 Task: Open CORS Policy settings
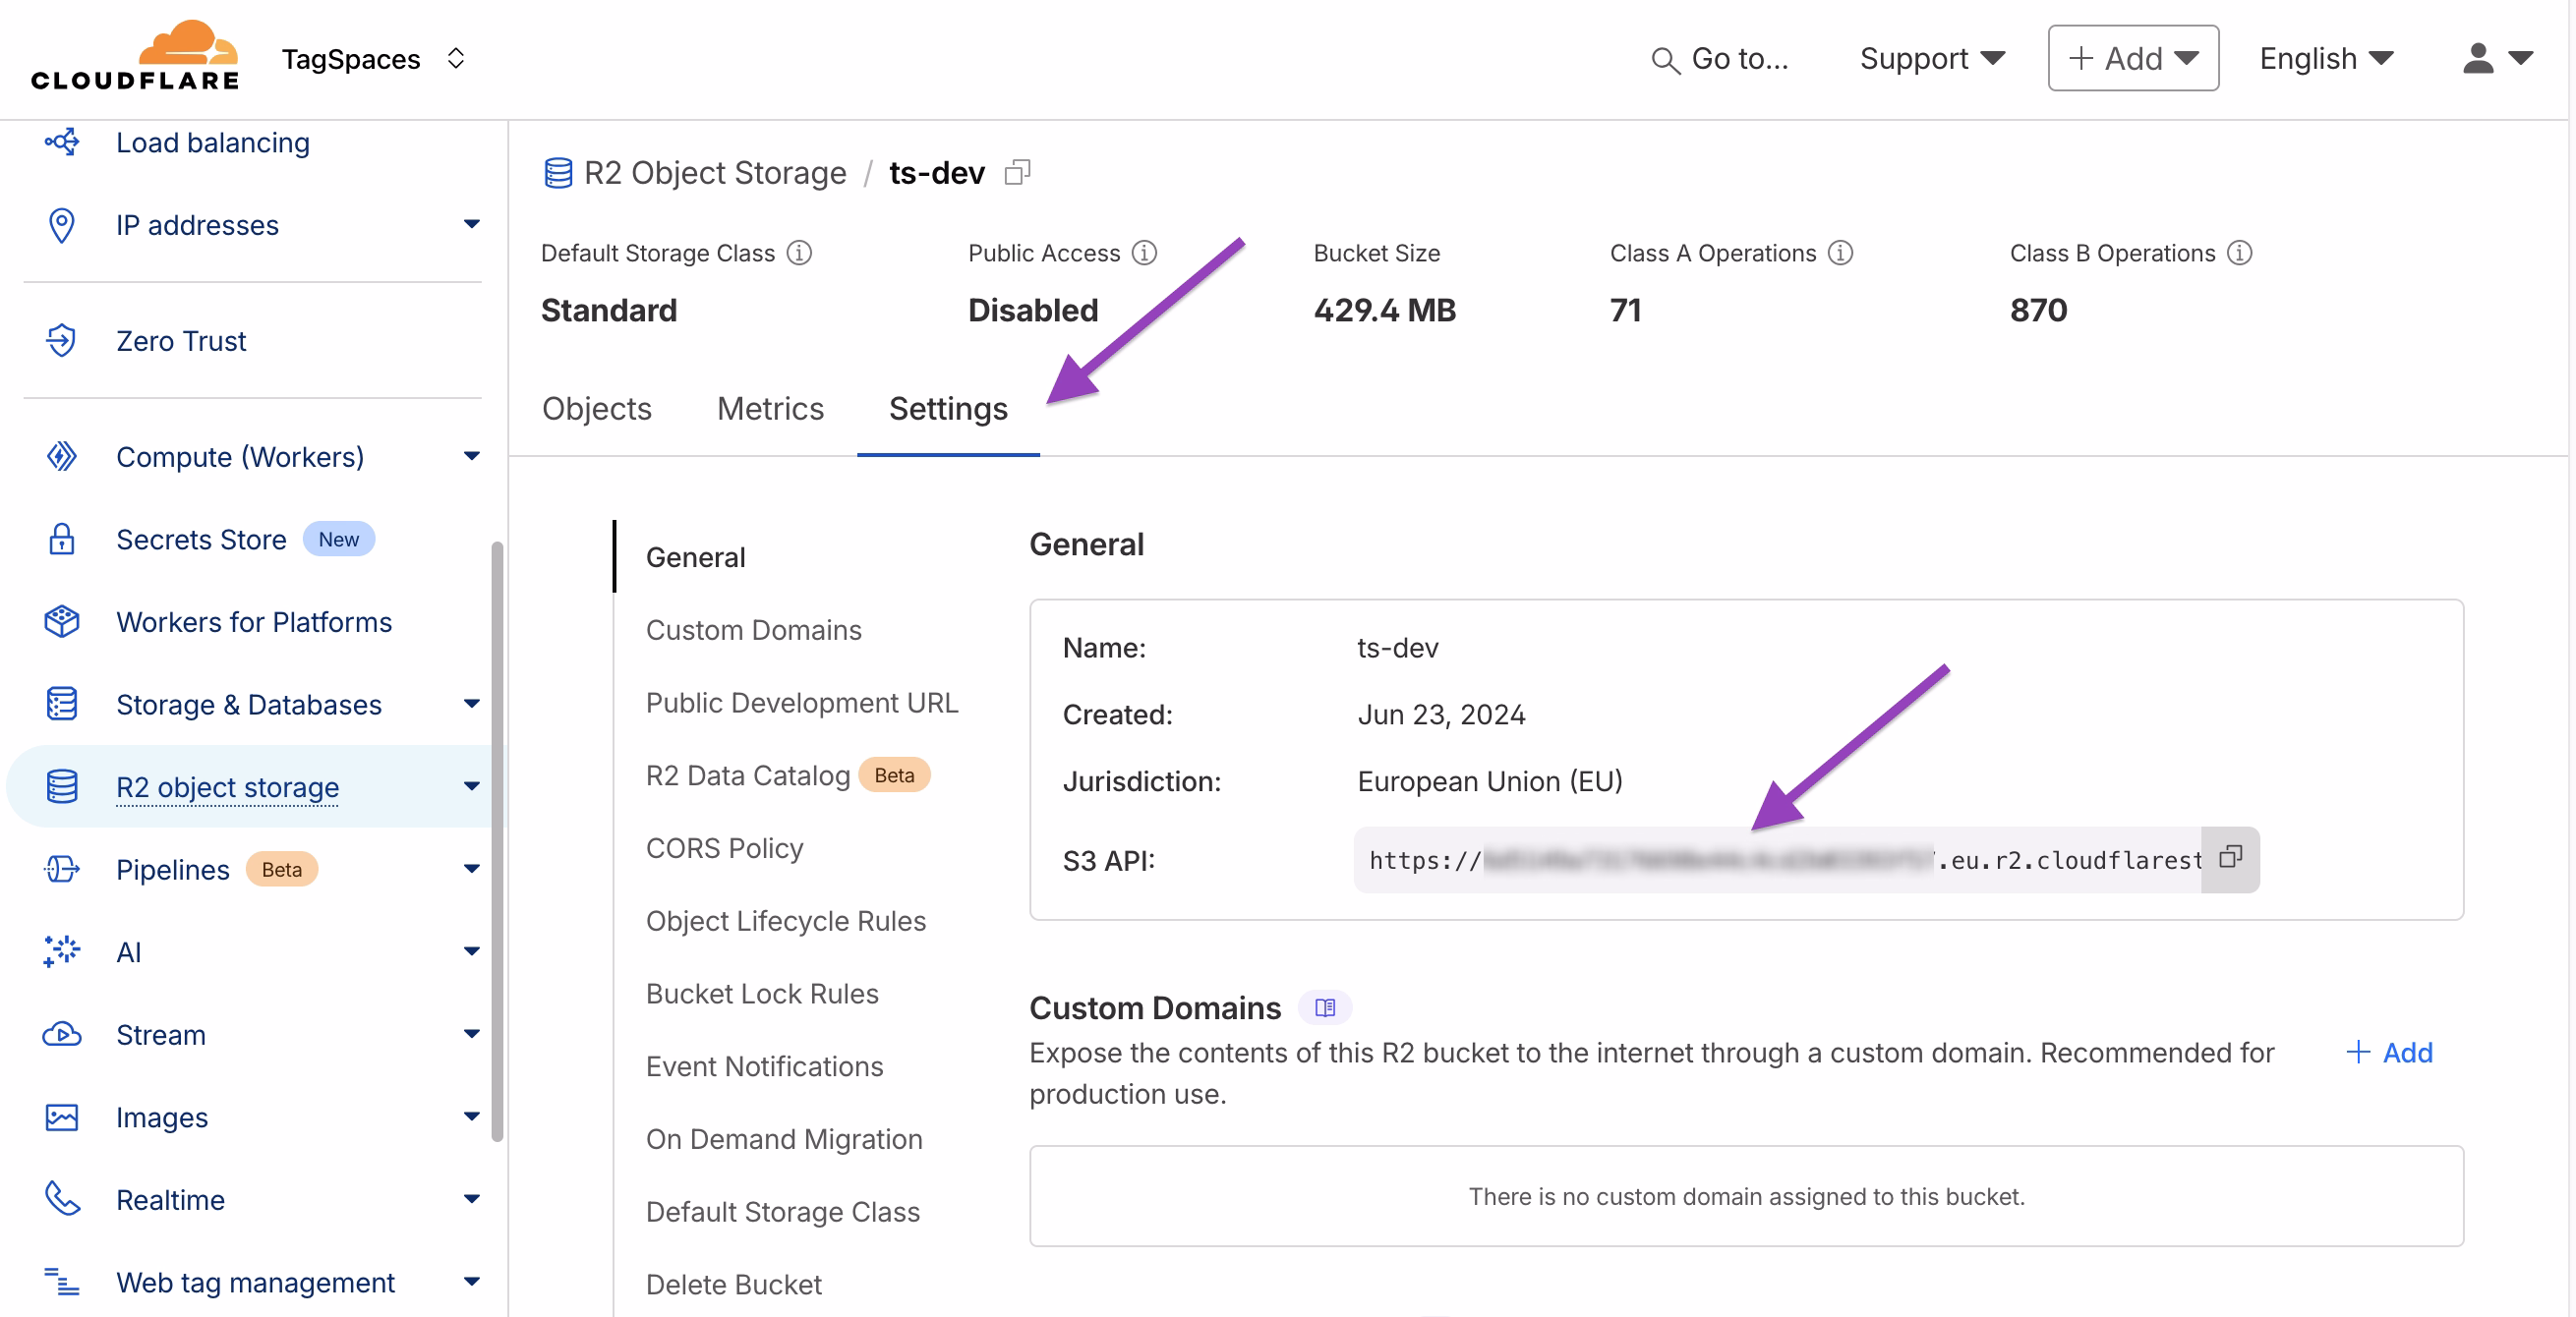pos(724,847)
